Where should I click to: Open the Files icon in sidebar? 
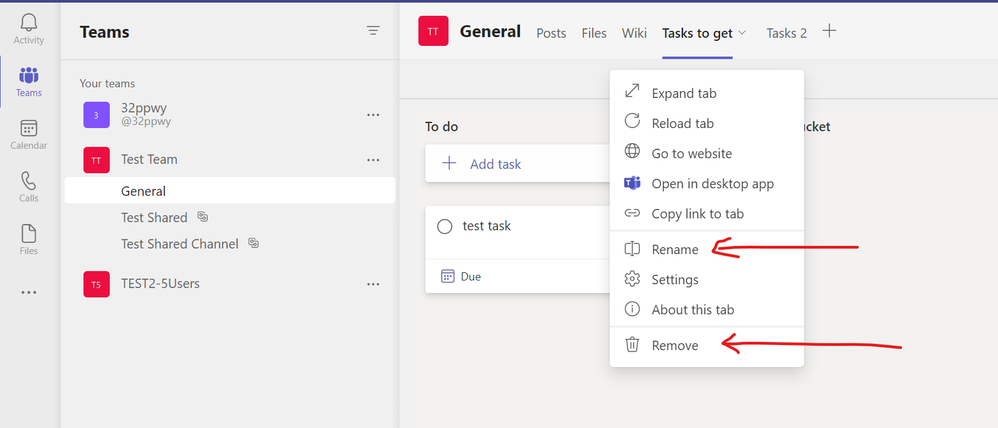[28, 235]
